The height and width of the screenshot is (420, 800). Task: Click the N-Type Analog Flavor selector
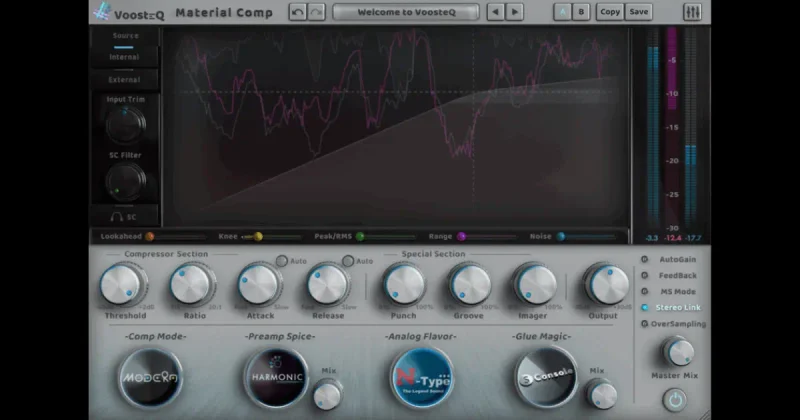coord(422,378)
